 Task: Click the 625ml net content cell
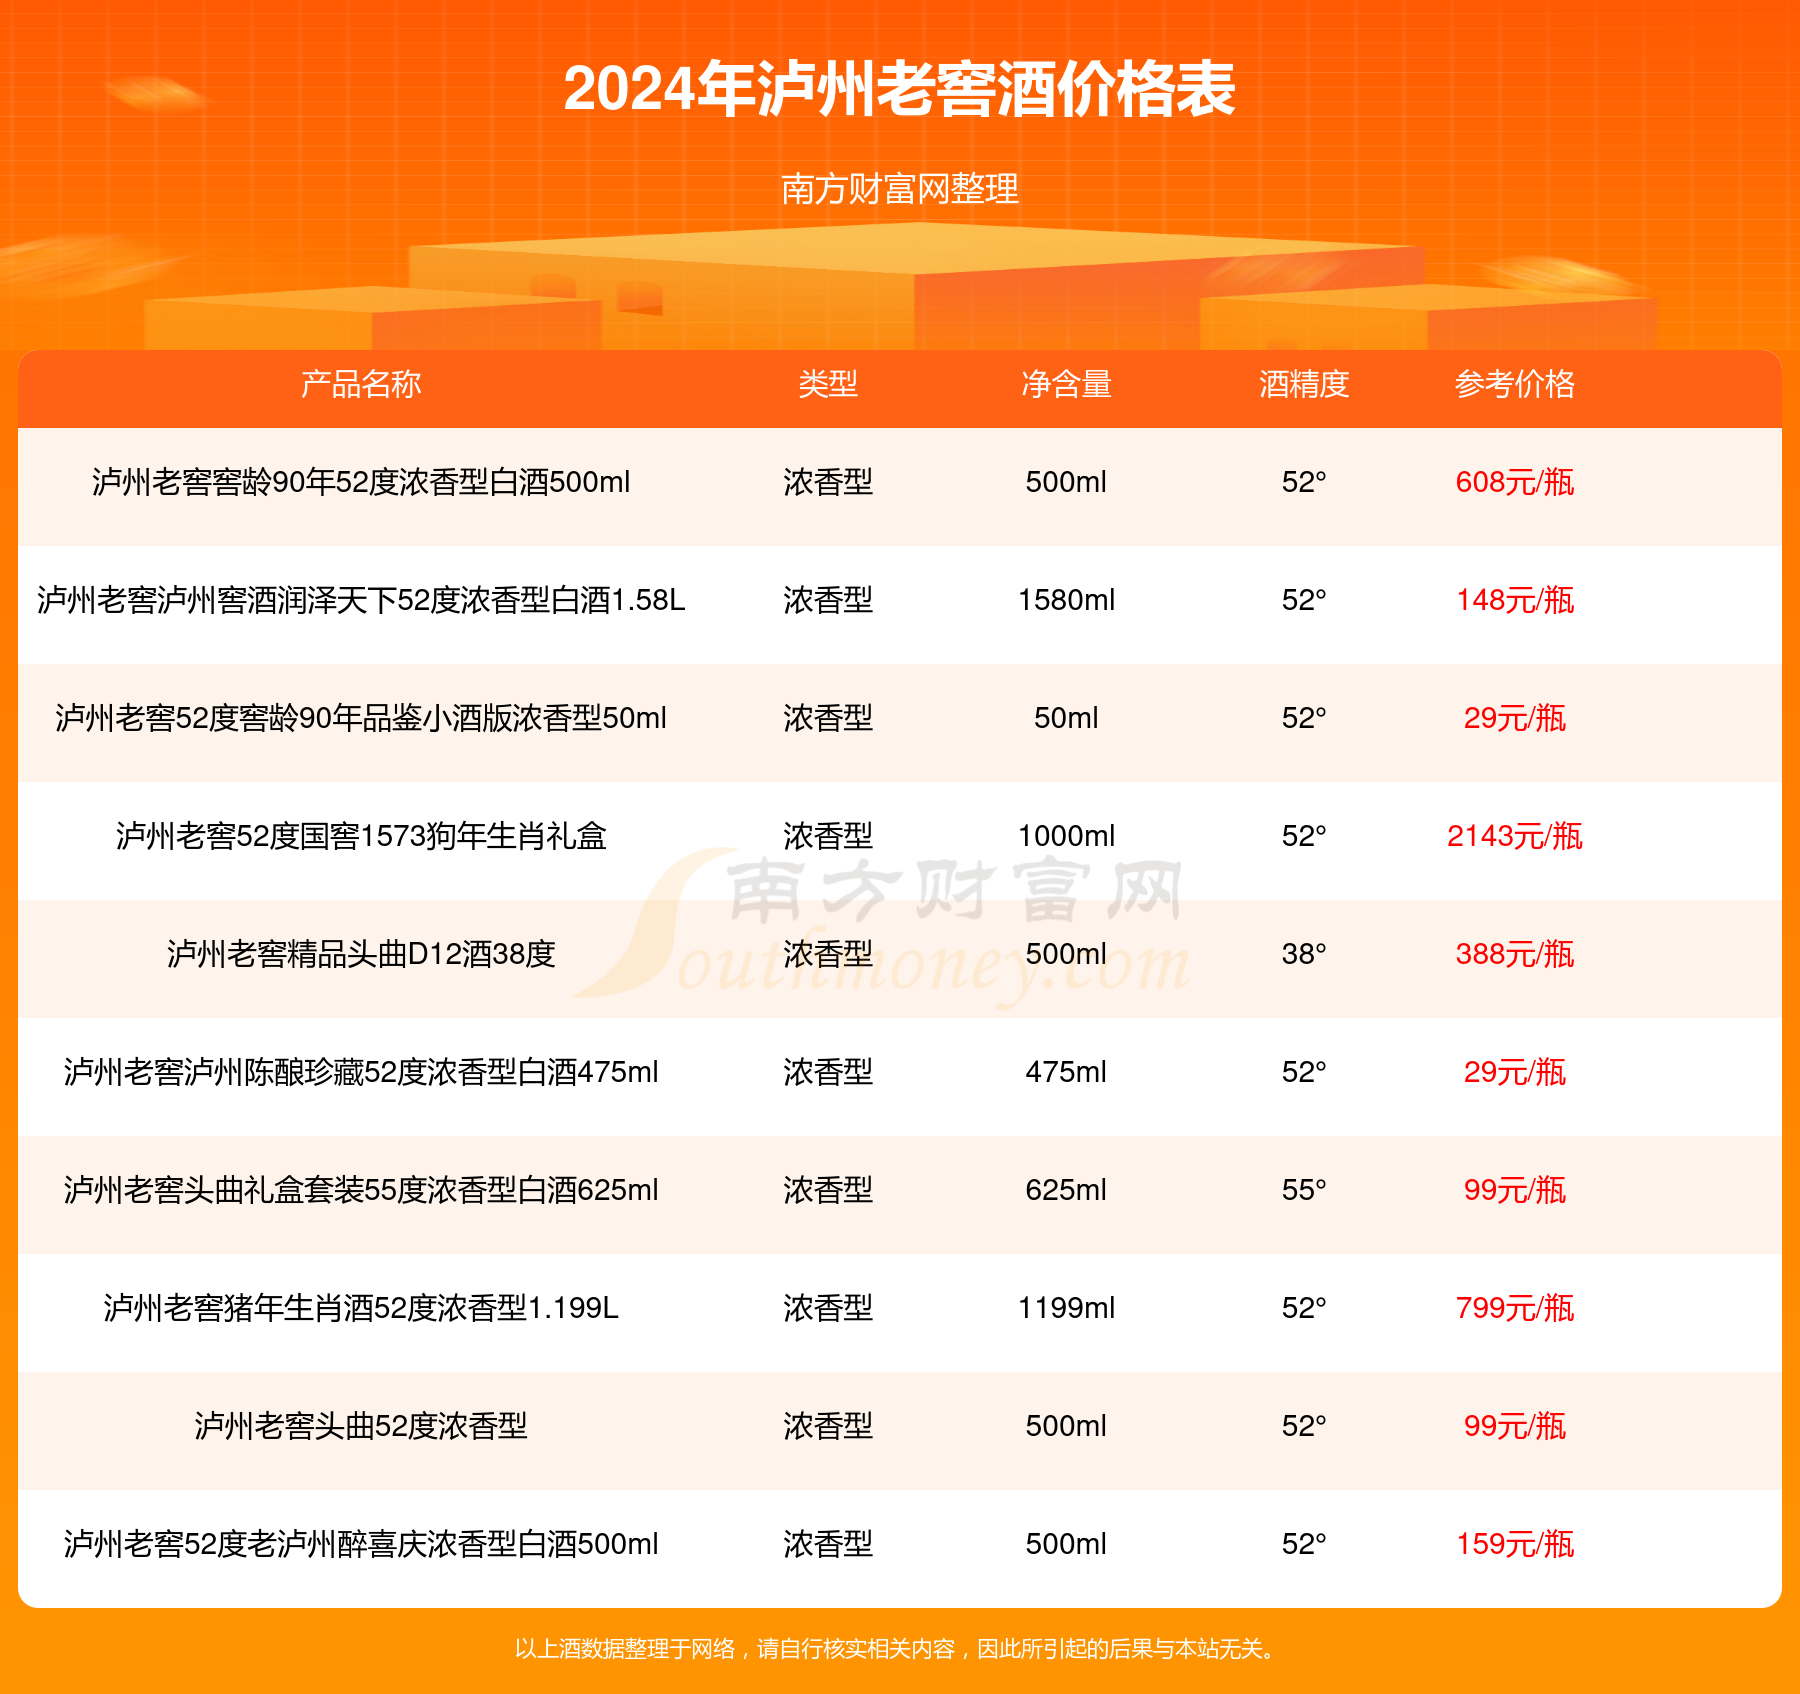pos(1066,1190)
